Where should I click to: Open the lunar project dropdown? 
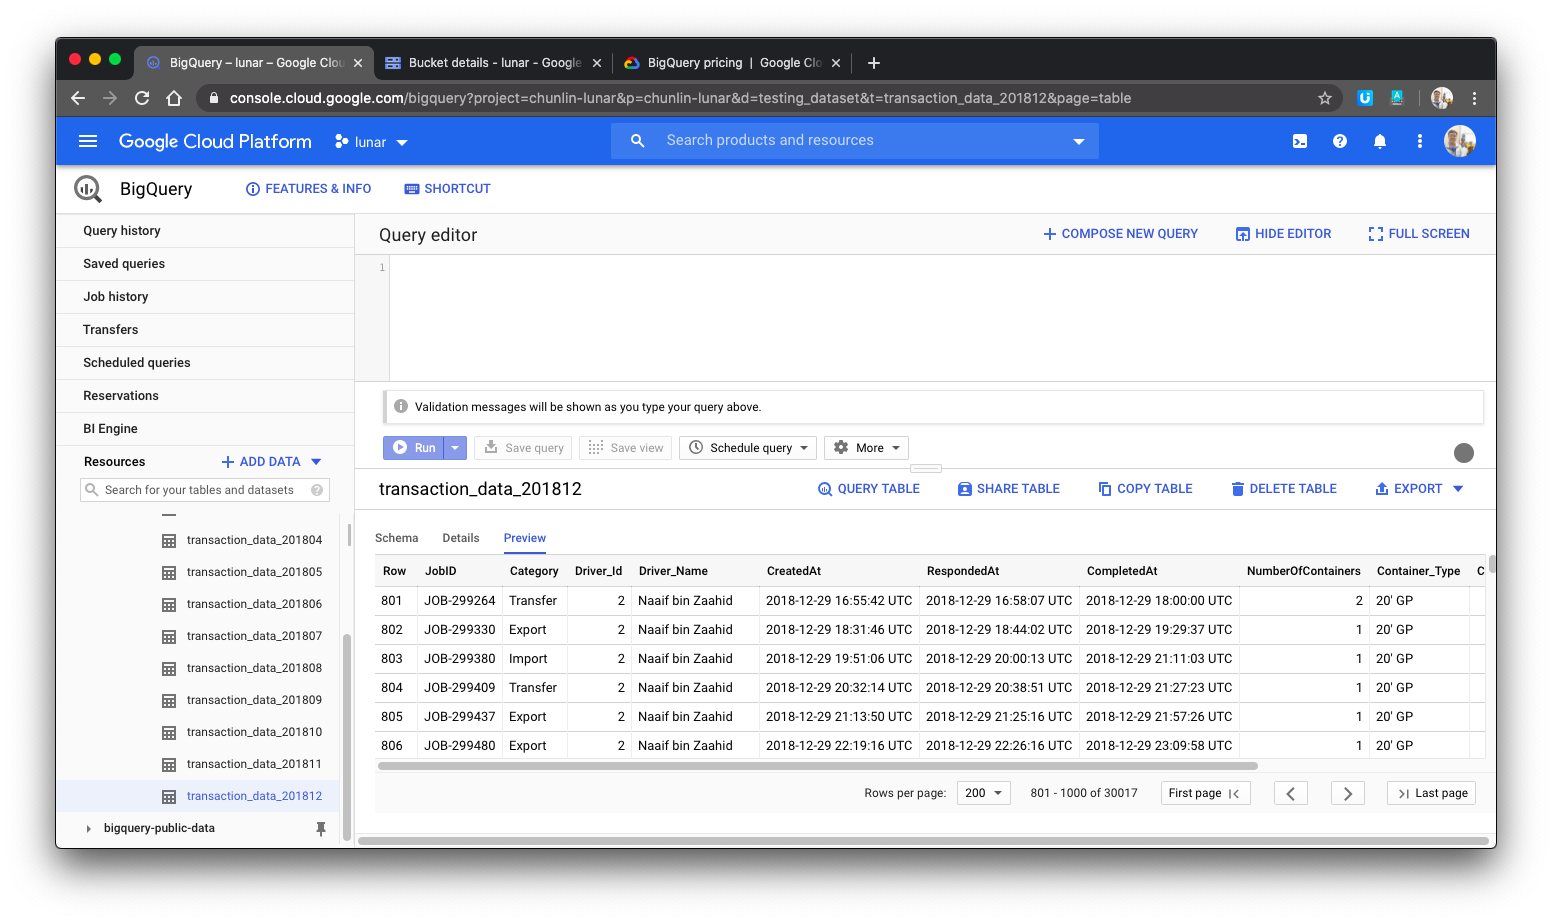[370, 141]
